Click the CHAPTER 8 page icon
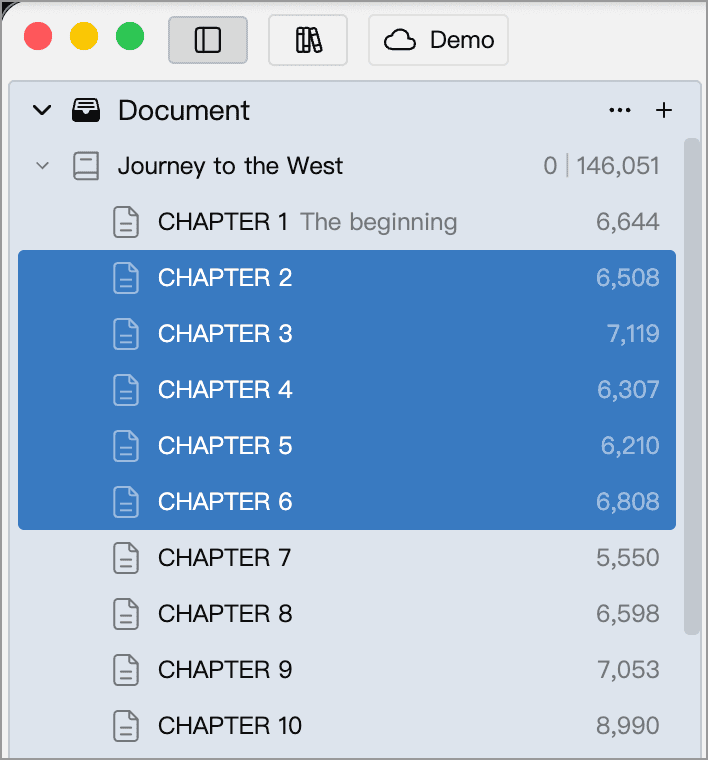 coord(126,614)
